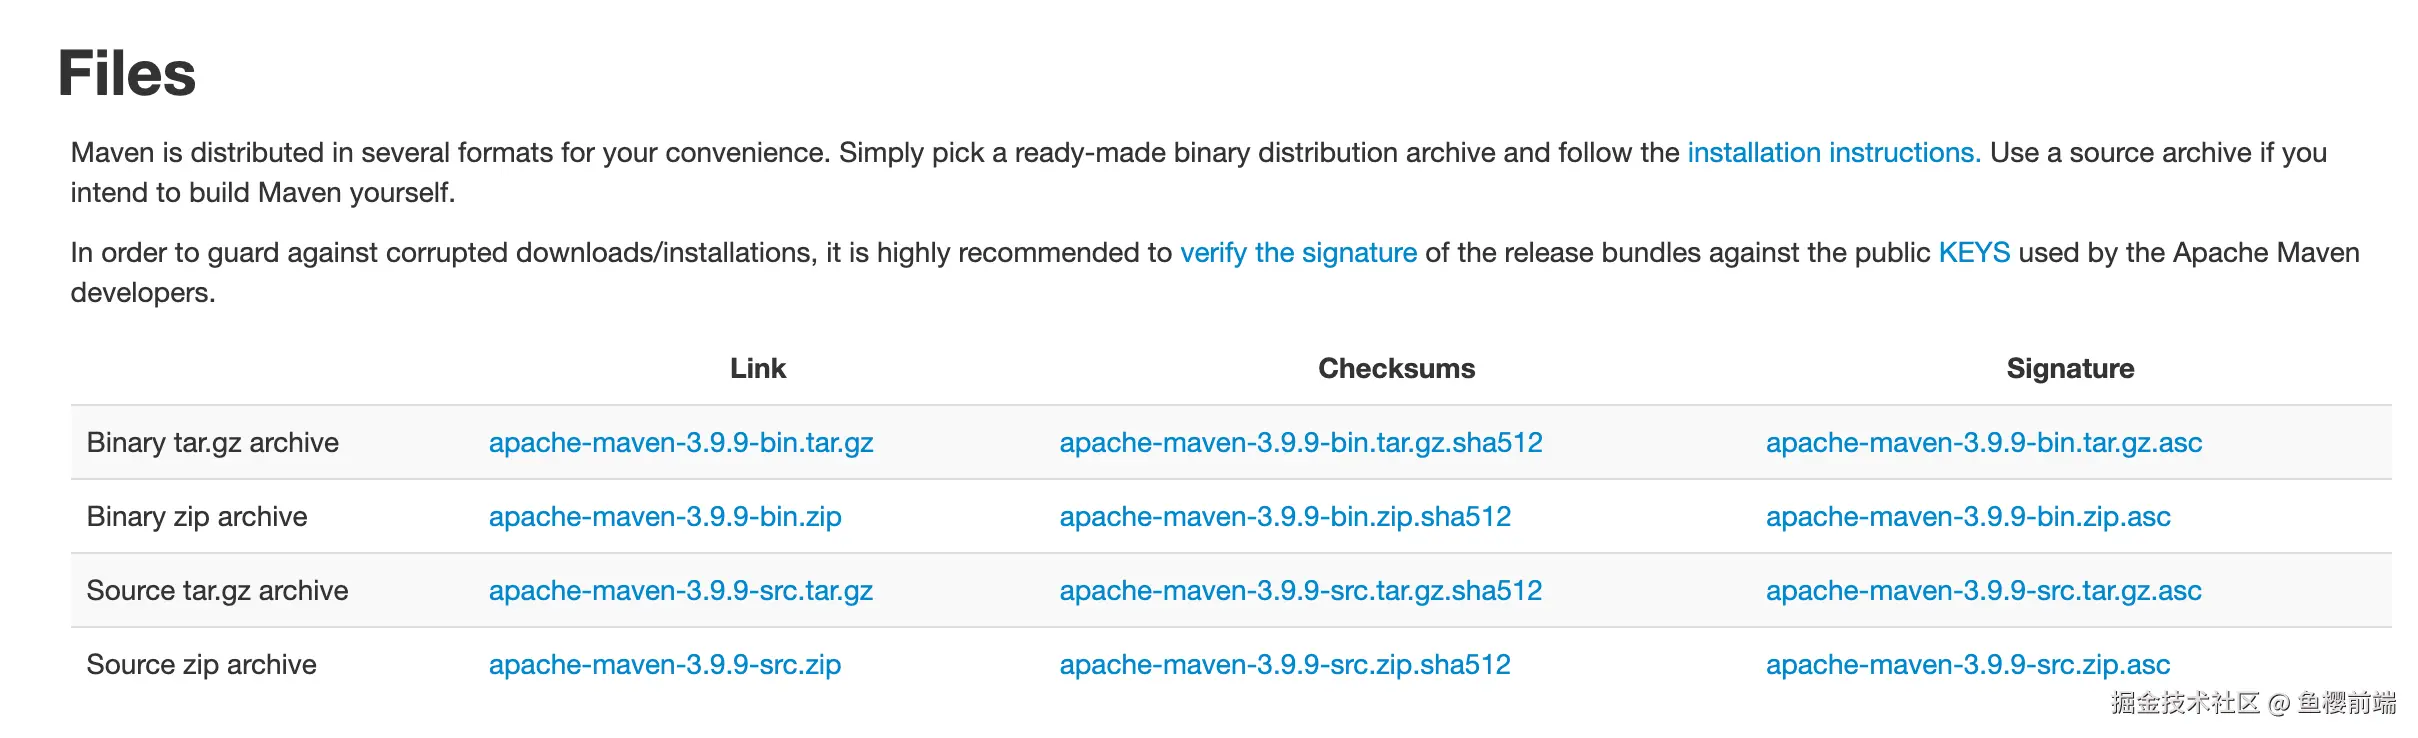
Task: Open the bin.tar.gz.asc signature link
Action: click(1983, 443)
